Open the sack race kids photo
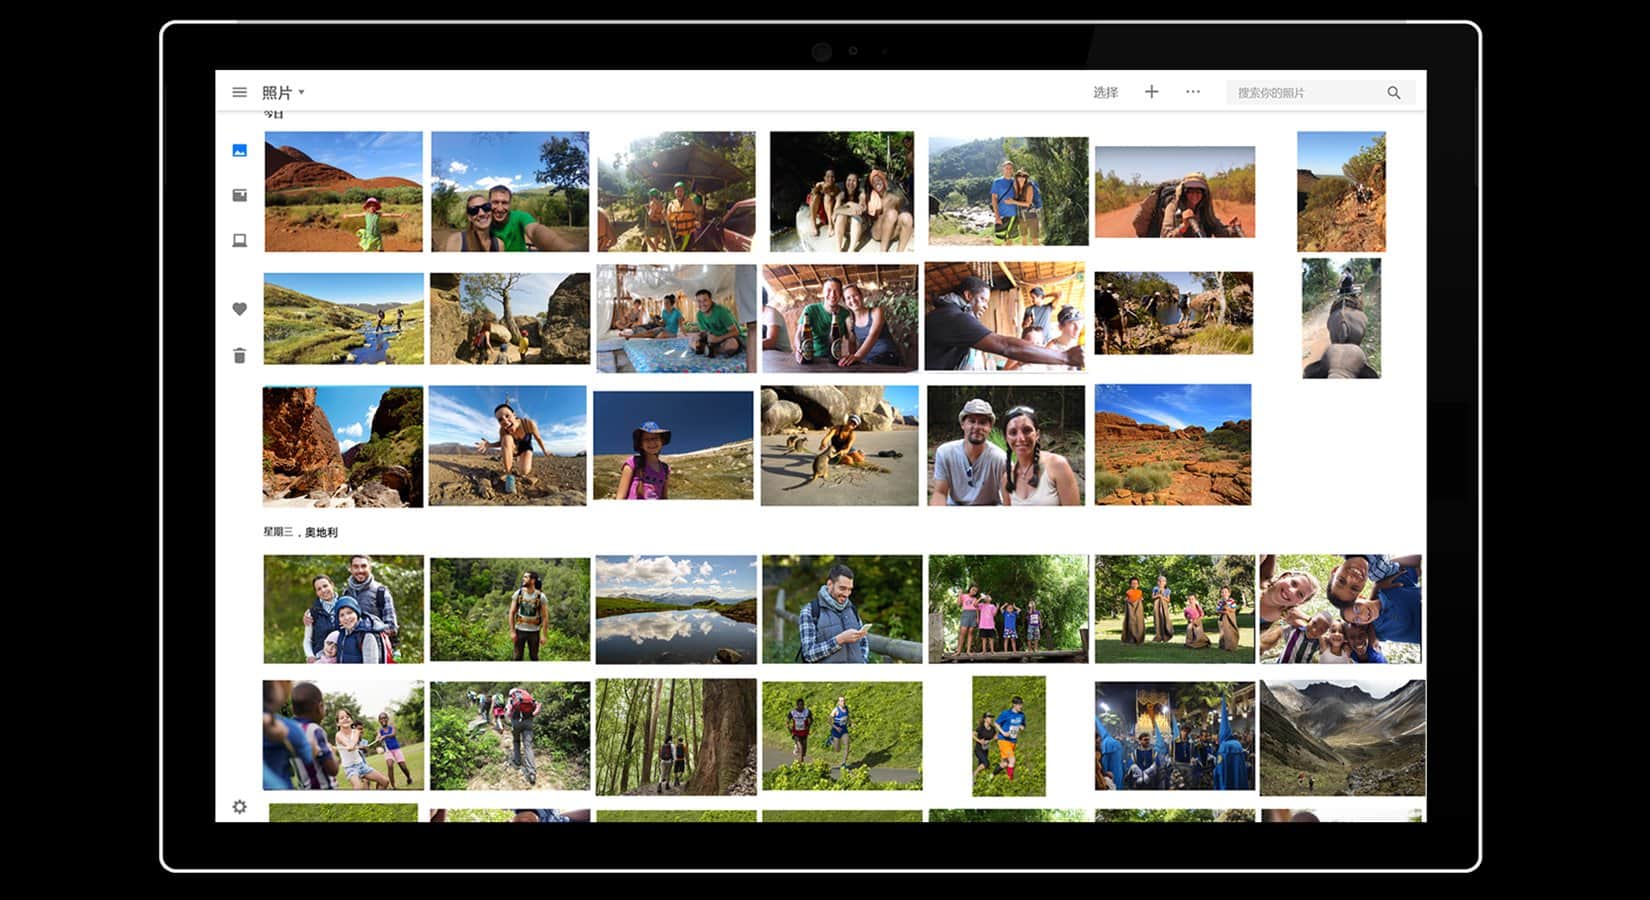The width and height of the screenshot is (1650, 900). [1174, 609]
